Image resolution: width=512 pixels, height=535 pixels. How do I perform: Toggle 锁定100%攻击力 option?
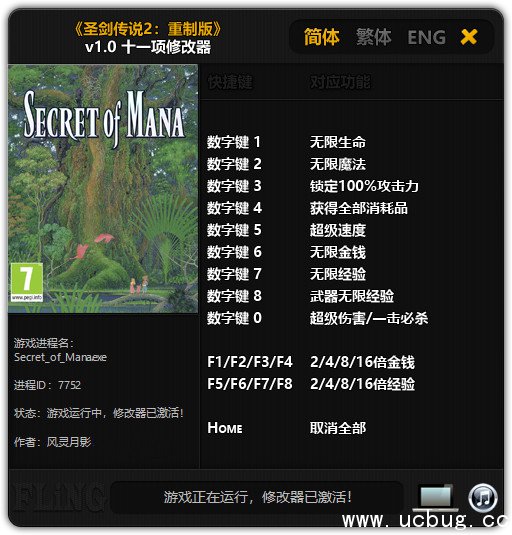[x=364, y=186]
